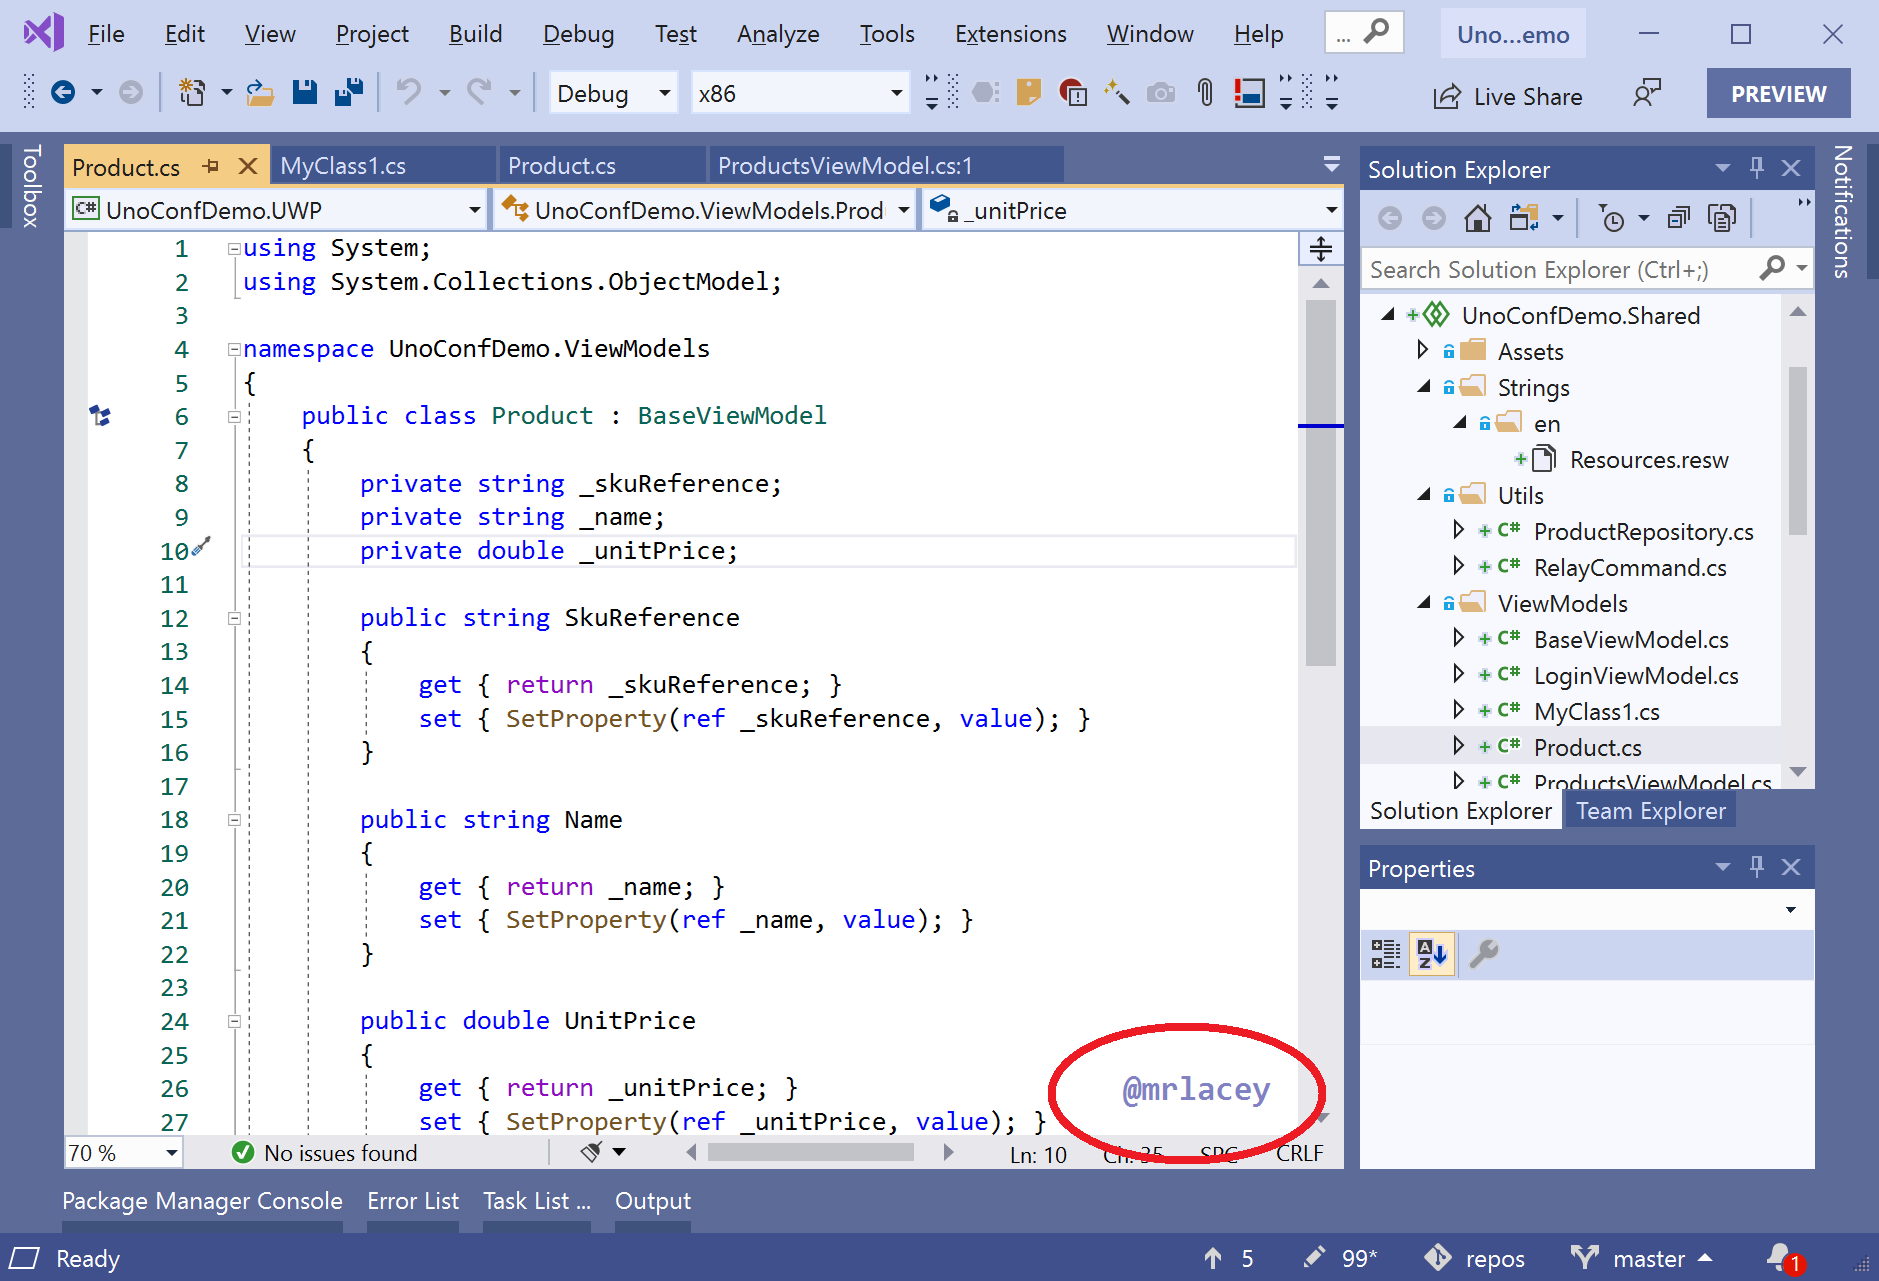Click the New Project toolbar icon
1879x1281 pixels.
(191, 93)
